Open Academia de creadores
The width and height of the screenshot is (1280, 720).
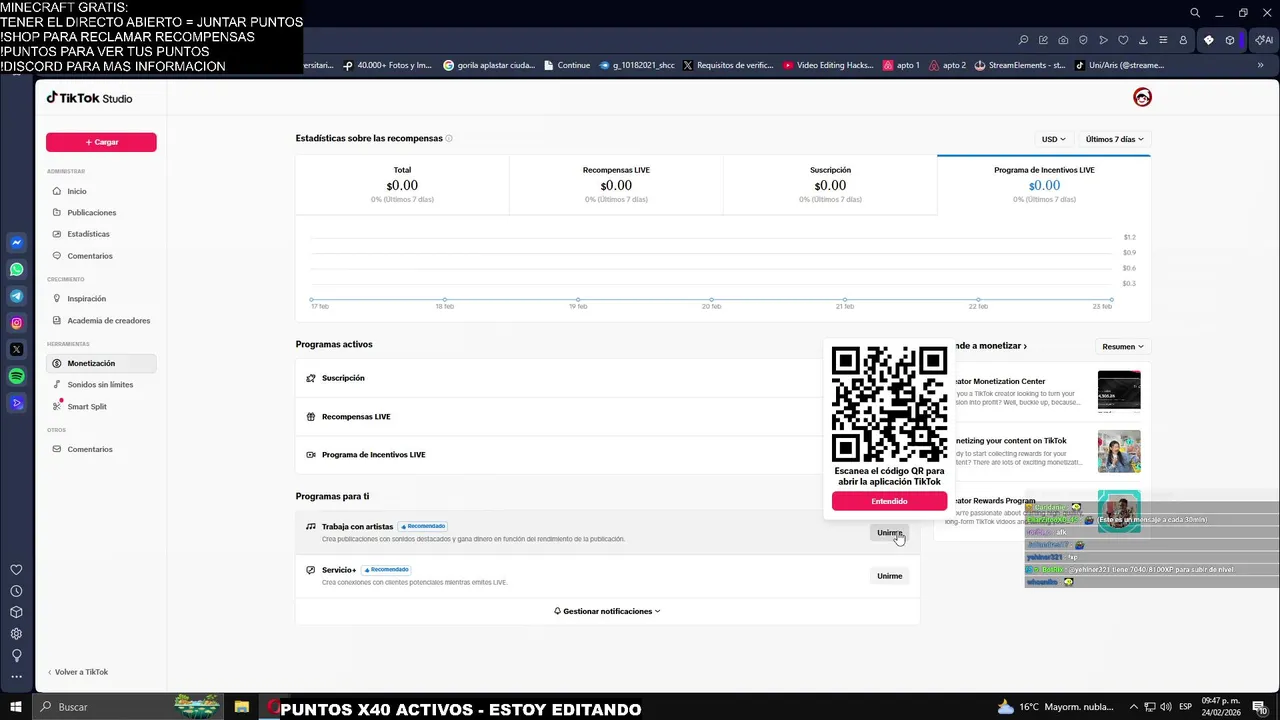tap(101, 321)
